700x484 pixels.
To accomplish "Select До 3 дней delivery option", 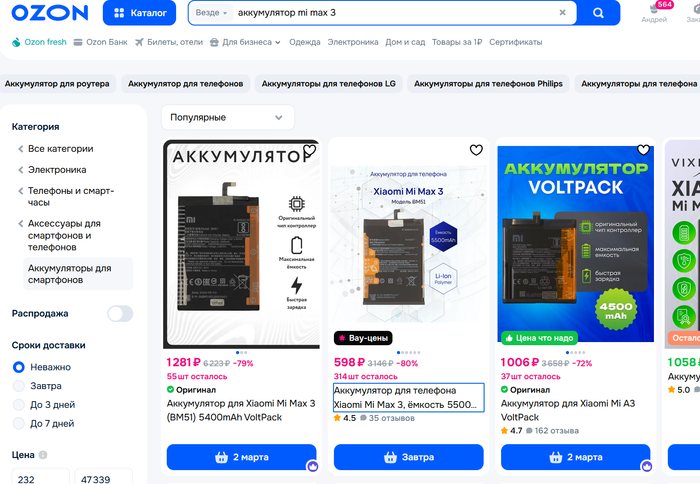I will coord(19,405).
